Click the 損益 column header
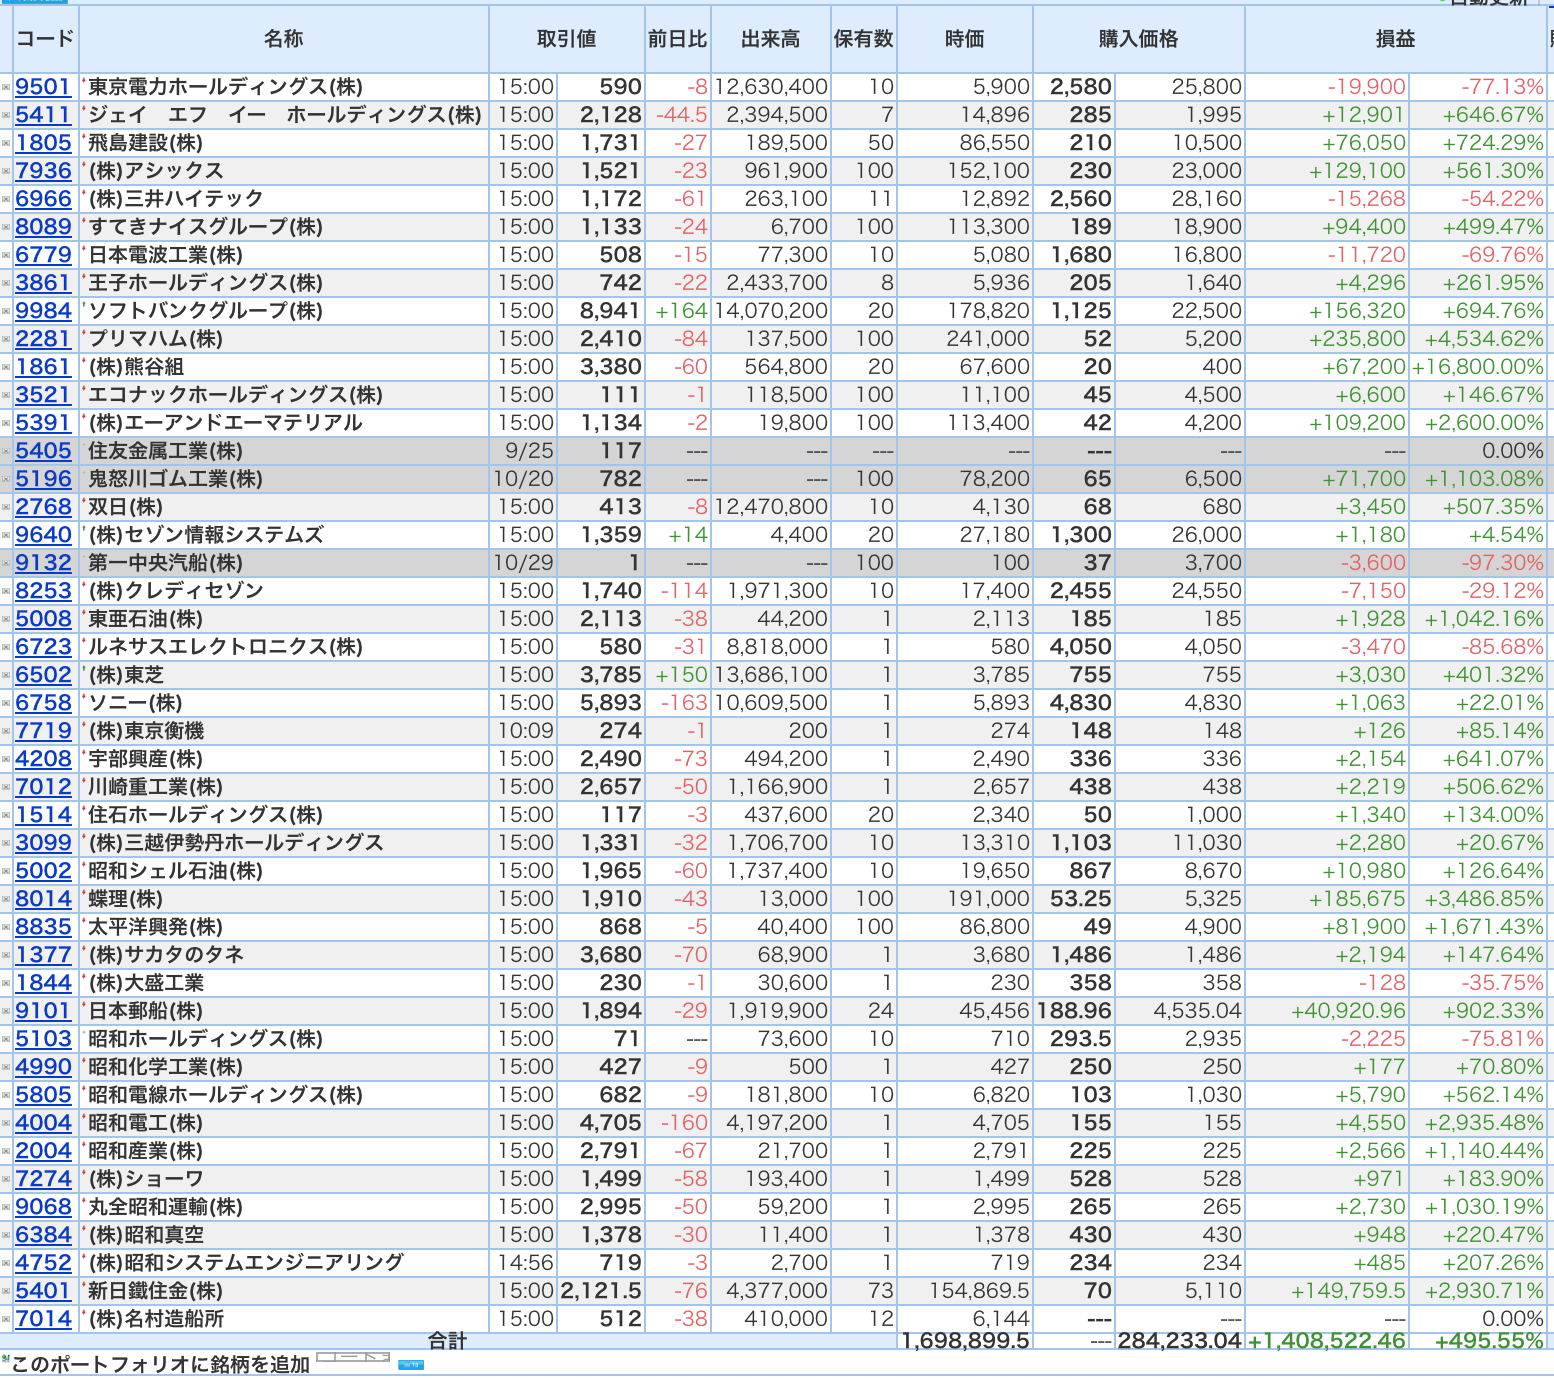The image size is (1554, 1378). [1395, 39]
